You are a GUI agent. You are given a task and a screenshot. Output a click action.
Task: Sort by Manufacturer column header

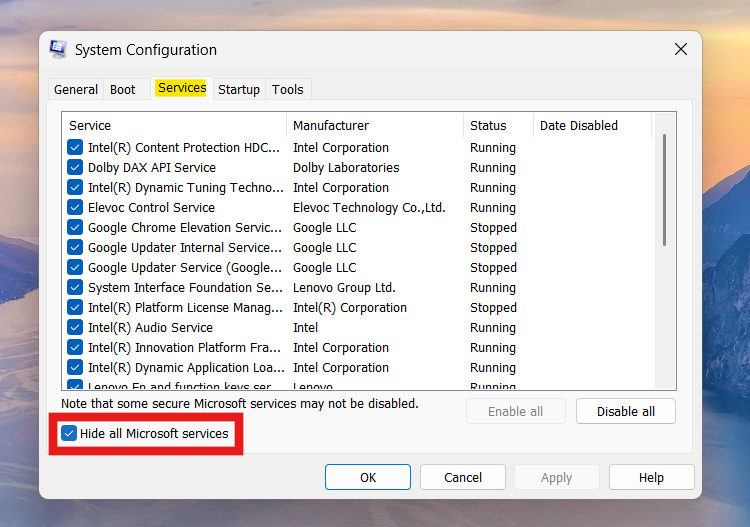pos(375,125)
